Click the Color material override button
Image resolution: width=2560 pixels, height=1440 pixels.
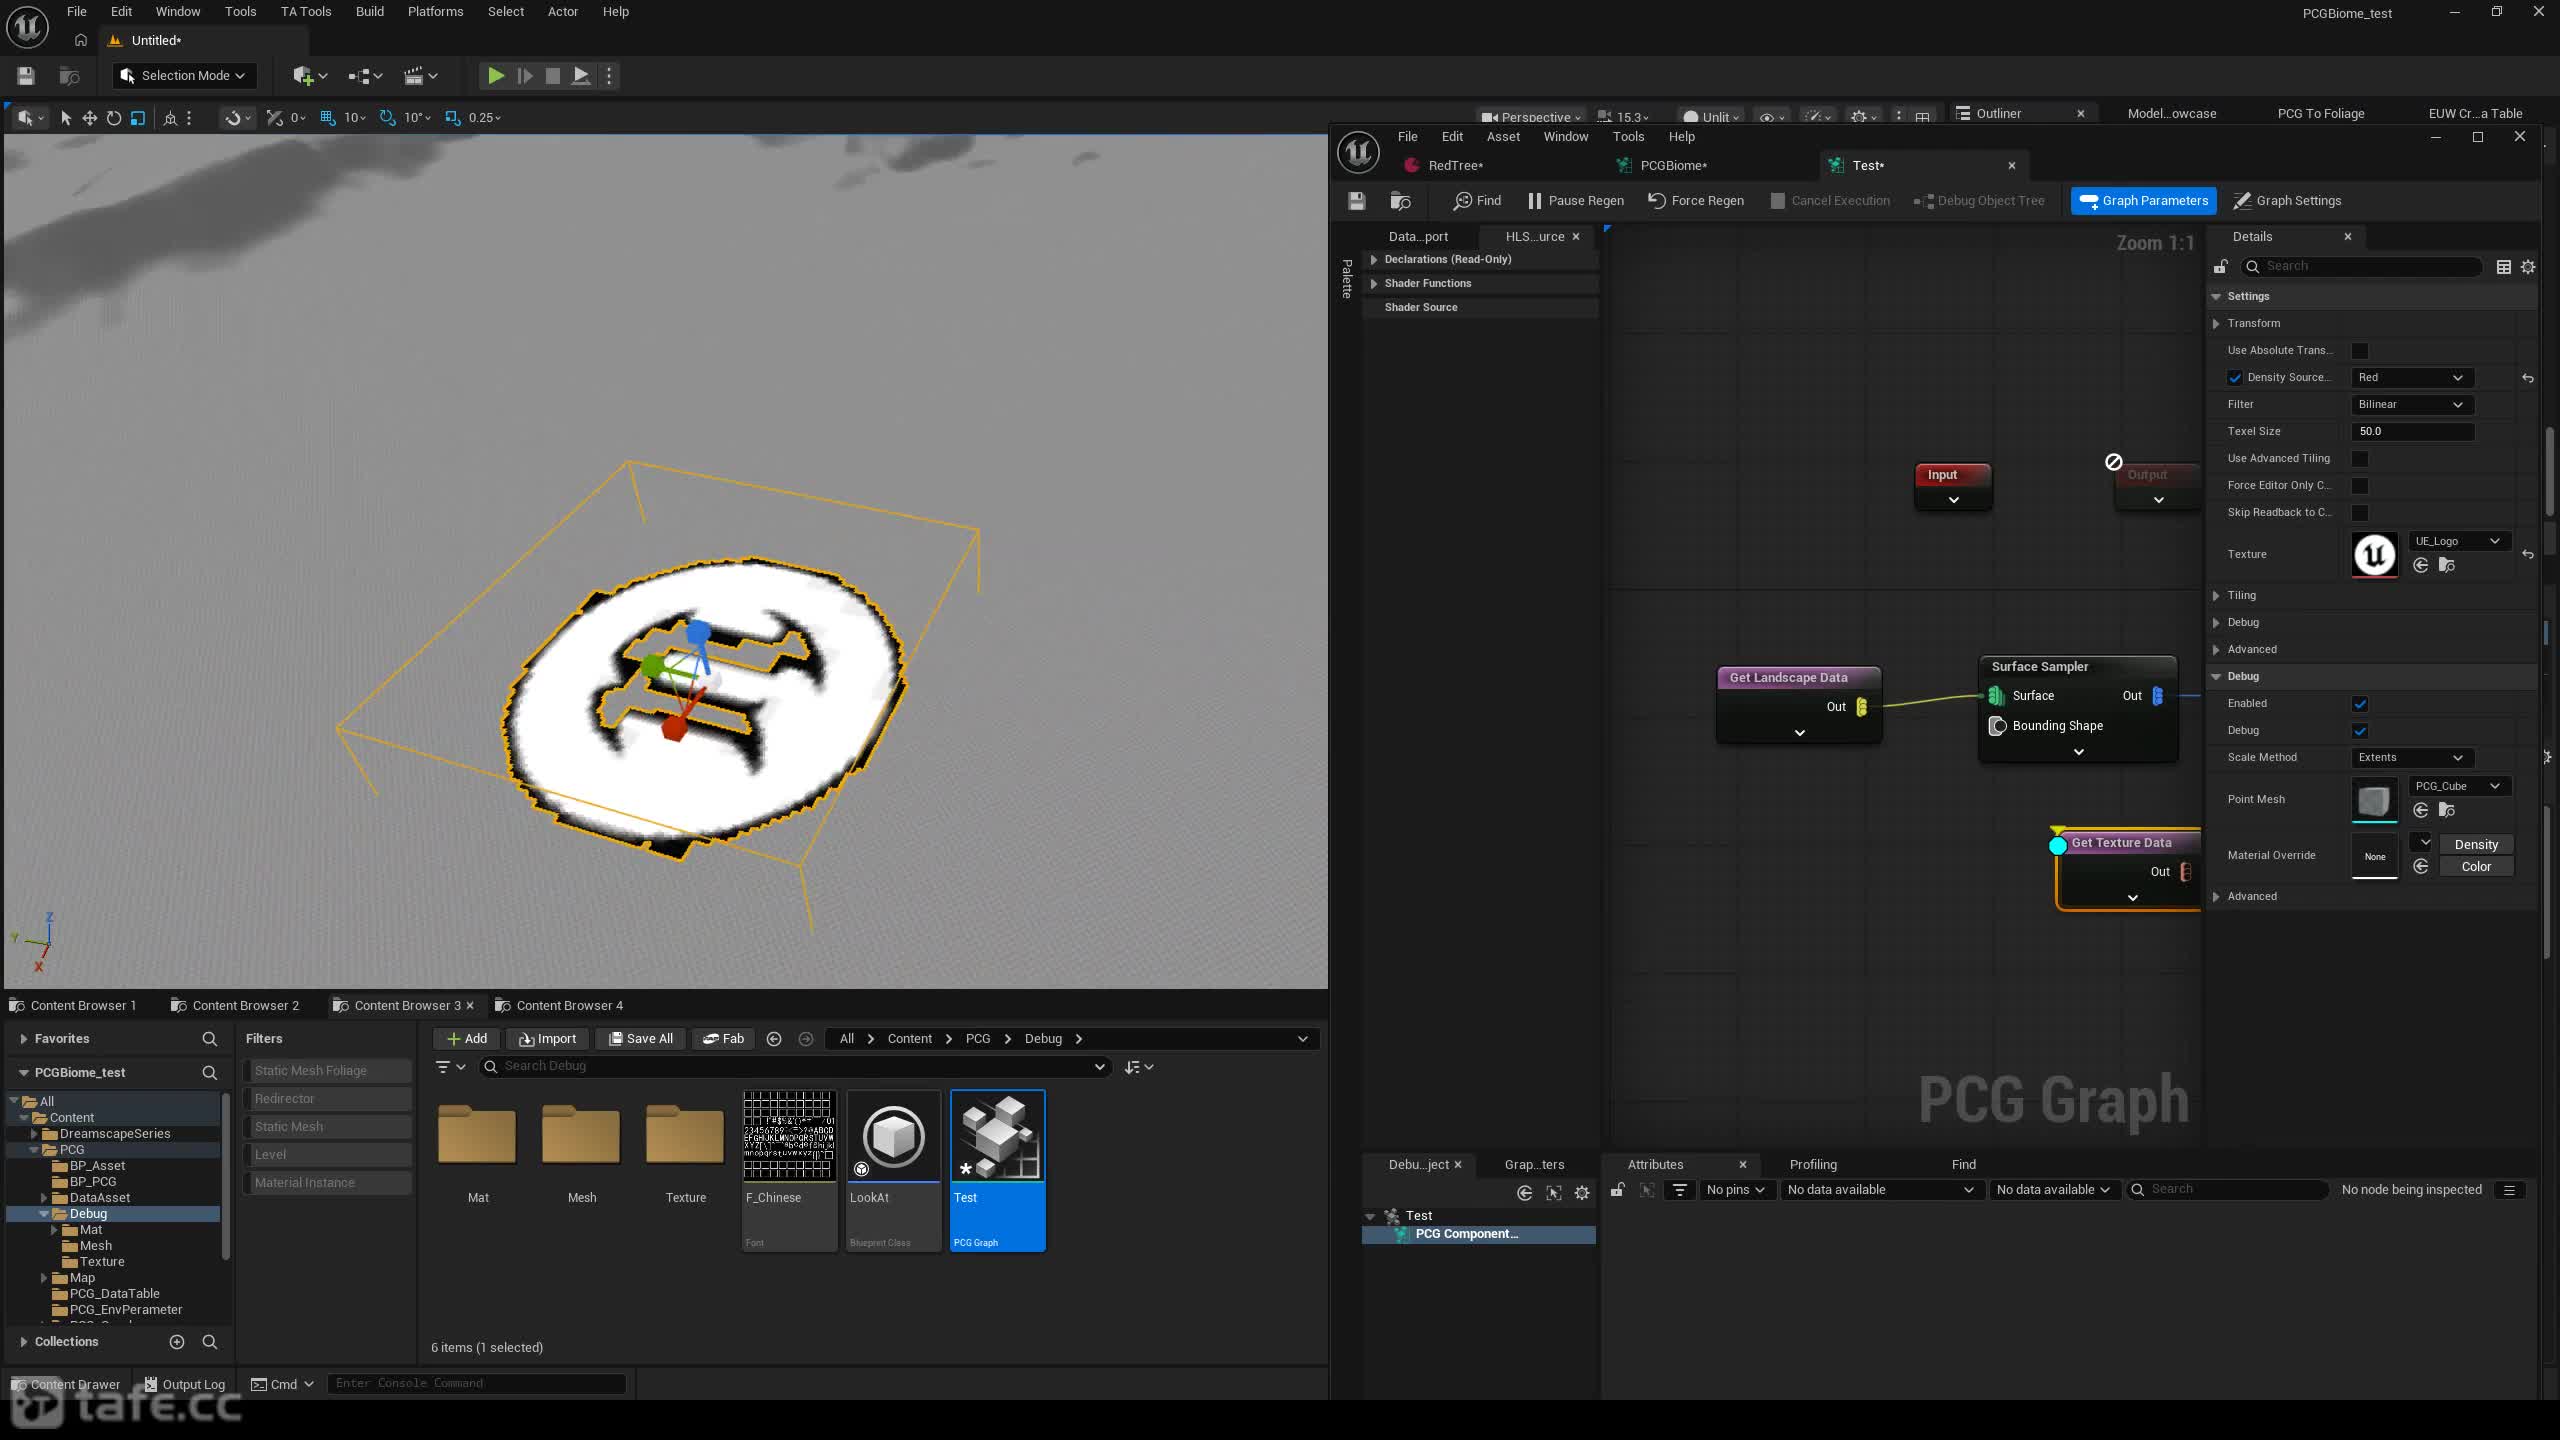tap(2476, 867)
